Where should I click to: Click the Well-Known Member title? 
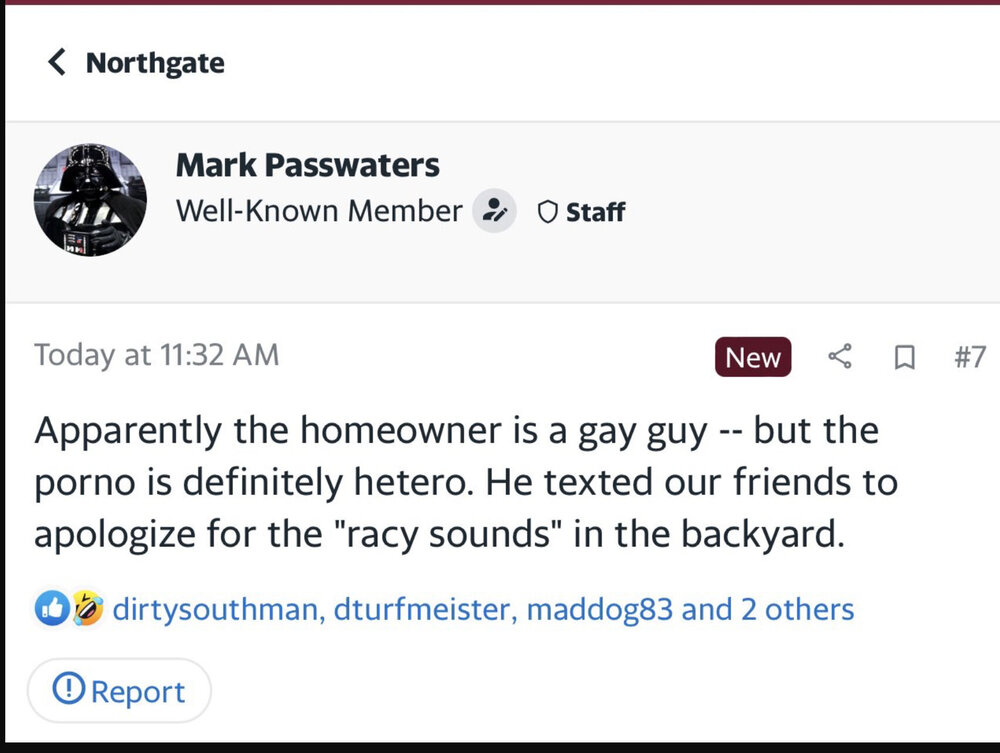point(319,211)
